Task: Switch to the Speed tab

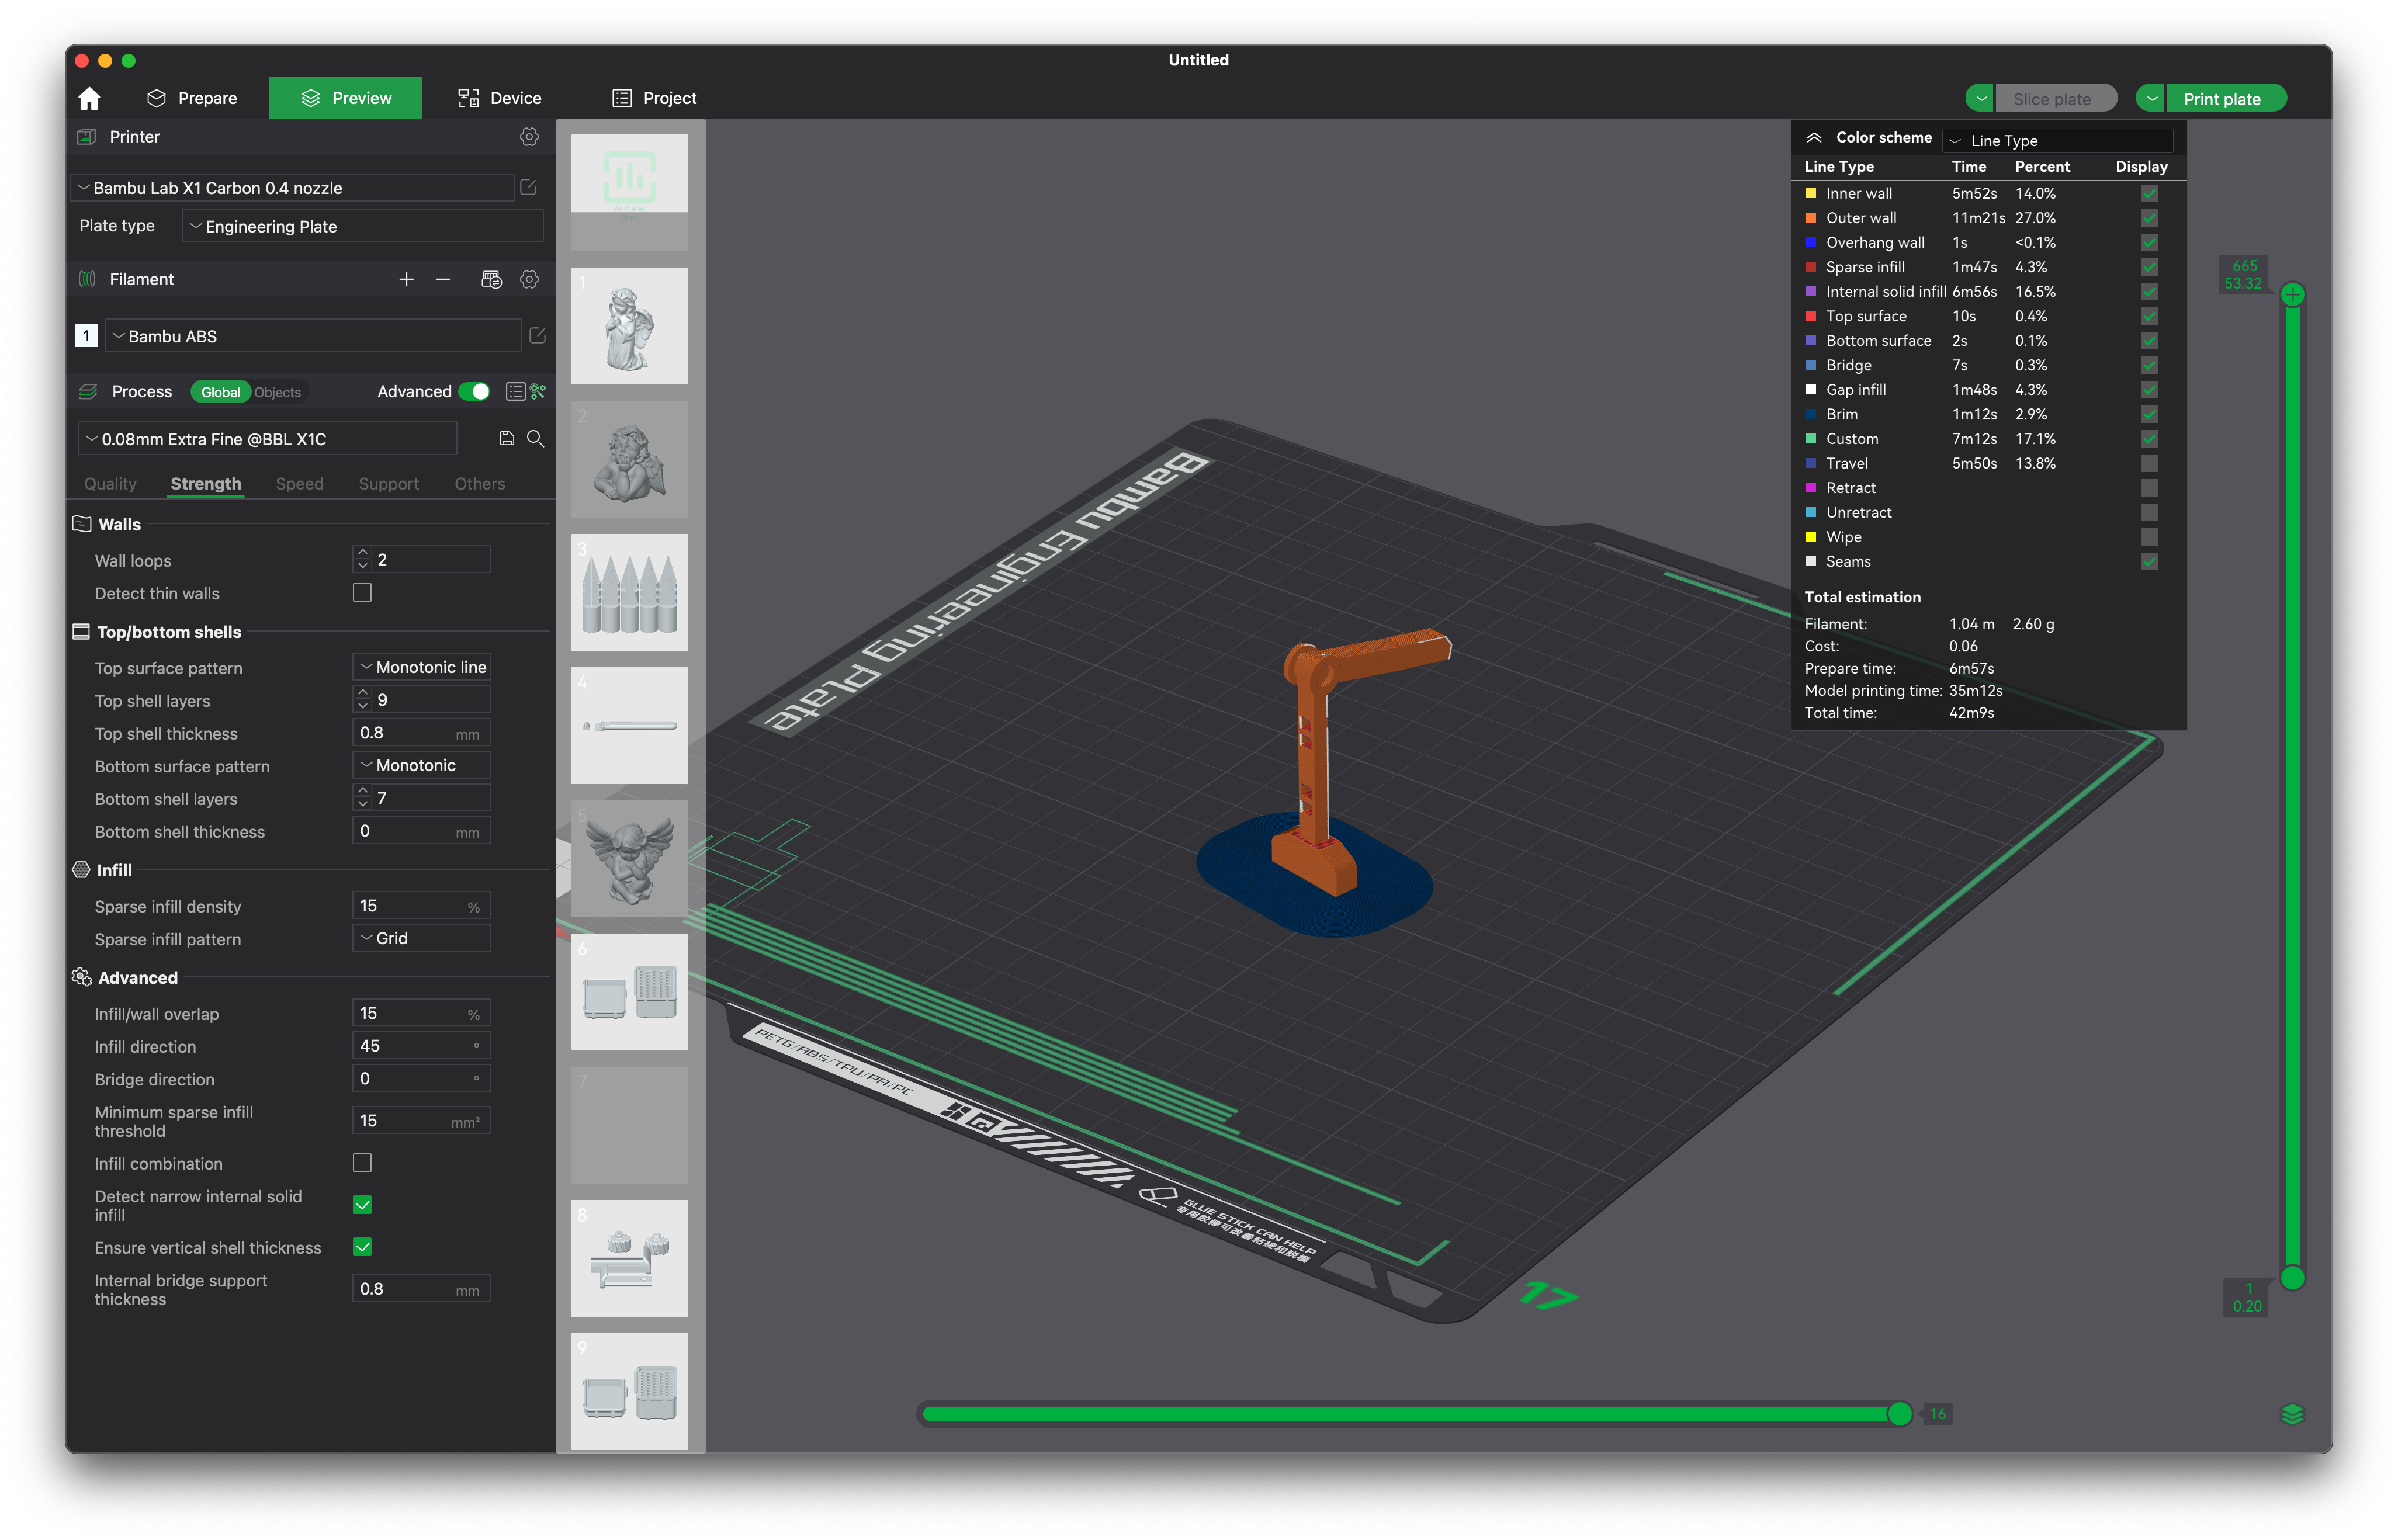Action: [299, 484]
